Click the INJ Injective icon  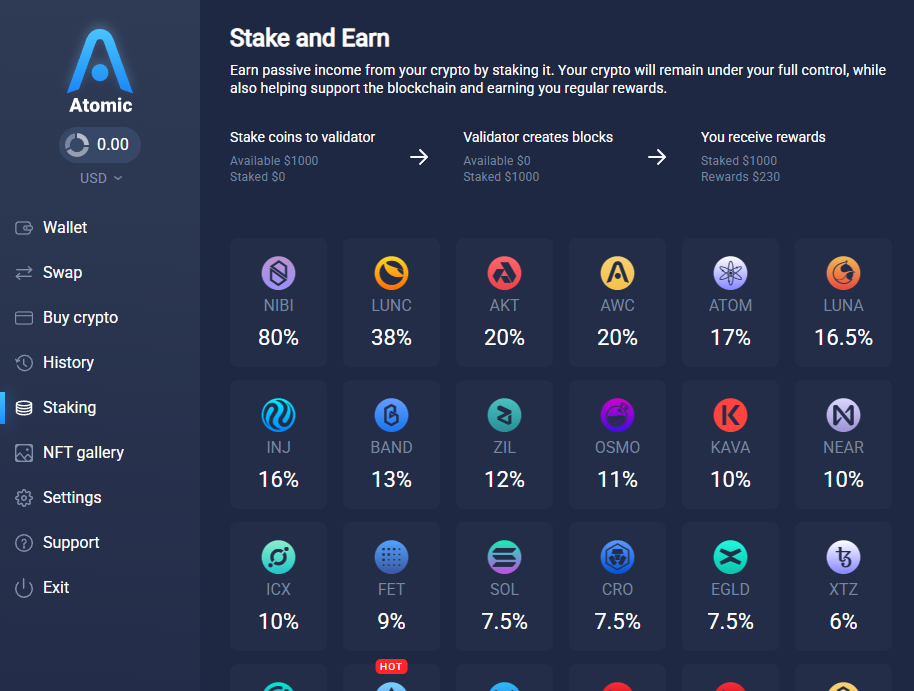pos(278,415)
